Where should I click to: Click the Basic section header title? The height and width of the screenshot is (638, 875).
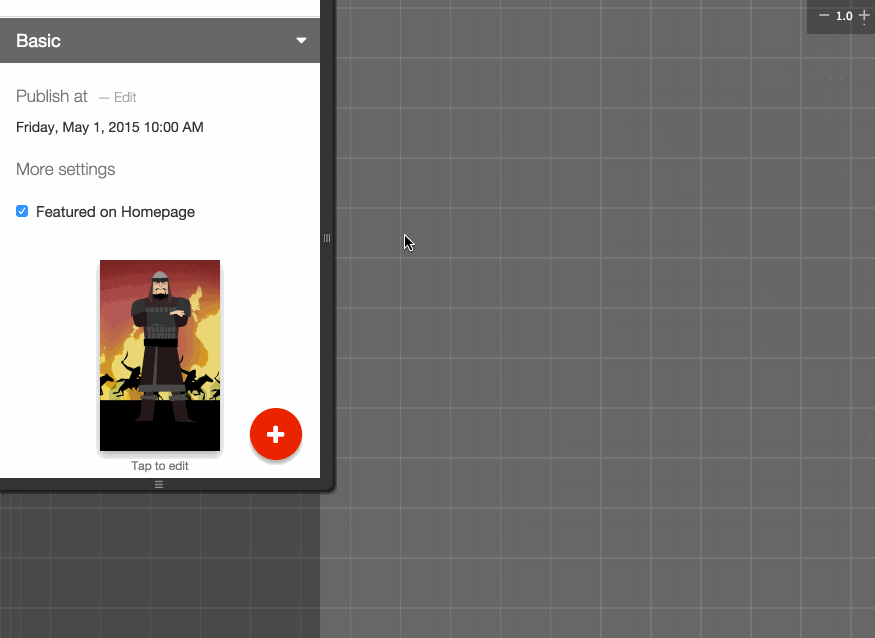point(39,41)
